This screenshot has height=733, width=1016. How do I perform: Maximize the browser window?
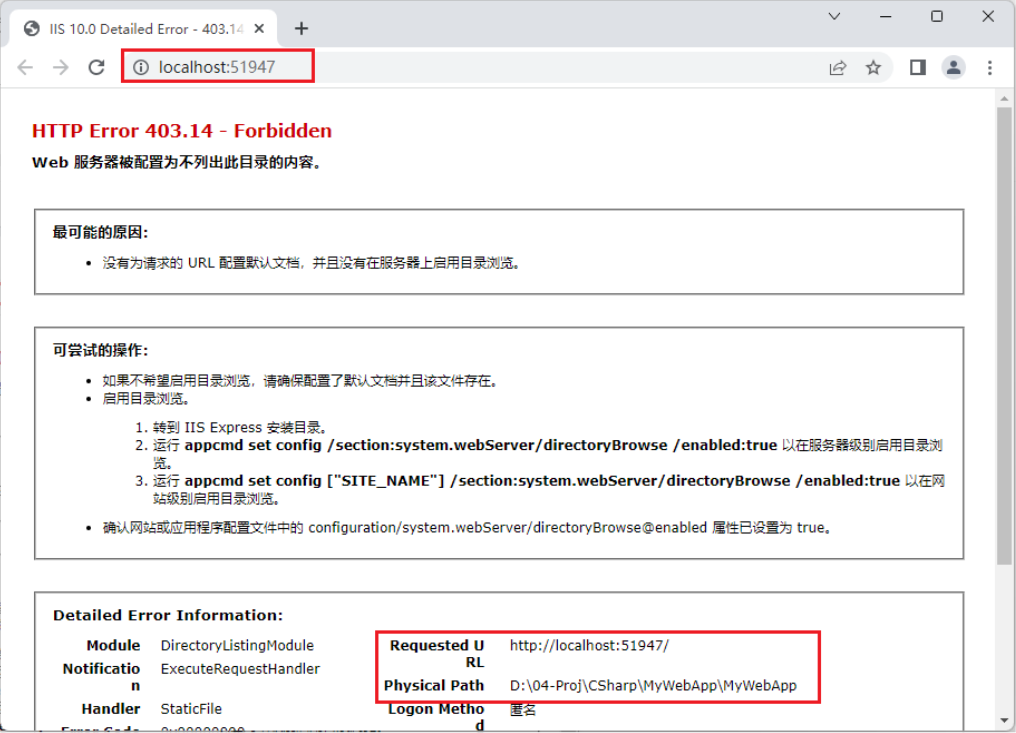936,16
